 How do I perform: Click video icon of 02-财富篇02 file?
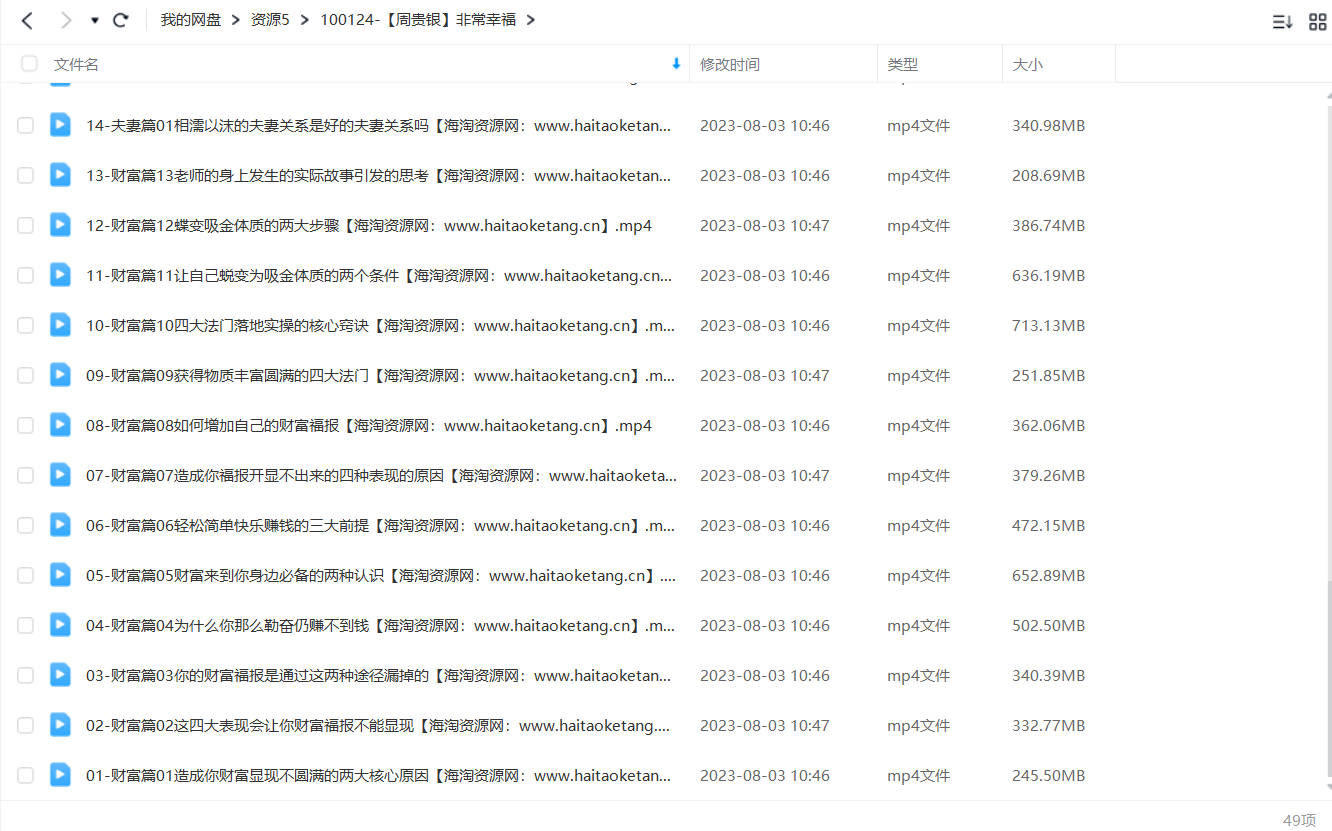click(61, 724)
